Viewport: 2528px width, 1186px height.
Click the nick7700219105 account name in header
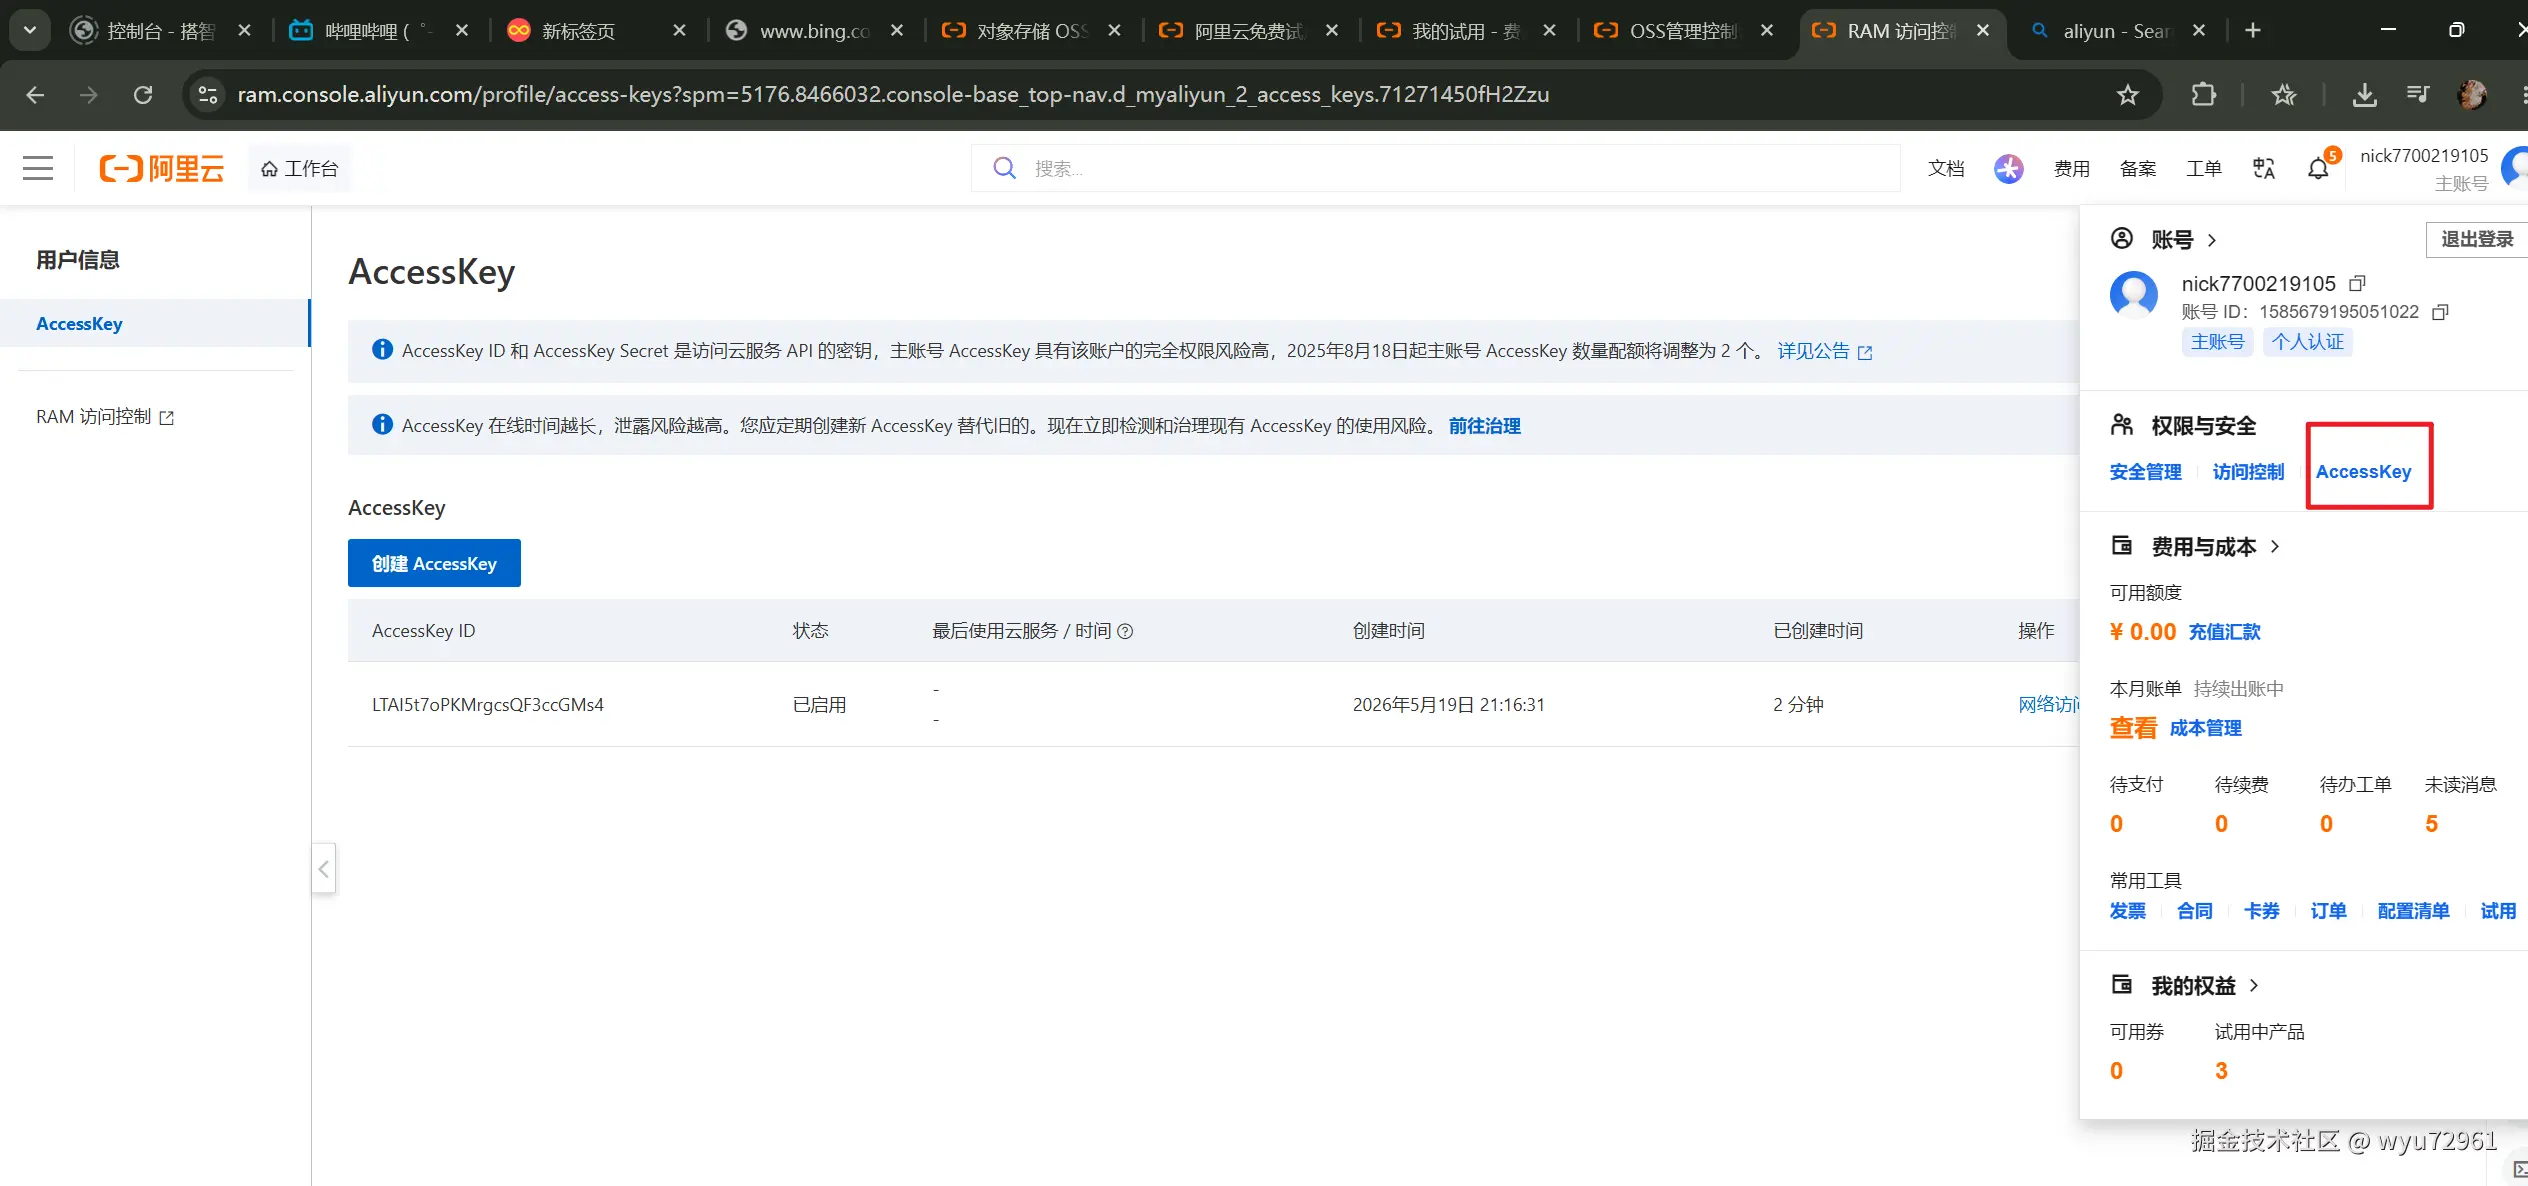click(2424, 156)
